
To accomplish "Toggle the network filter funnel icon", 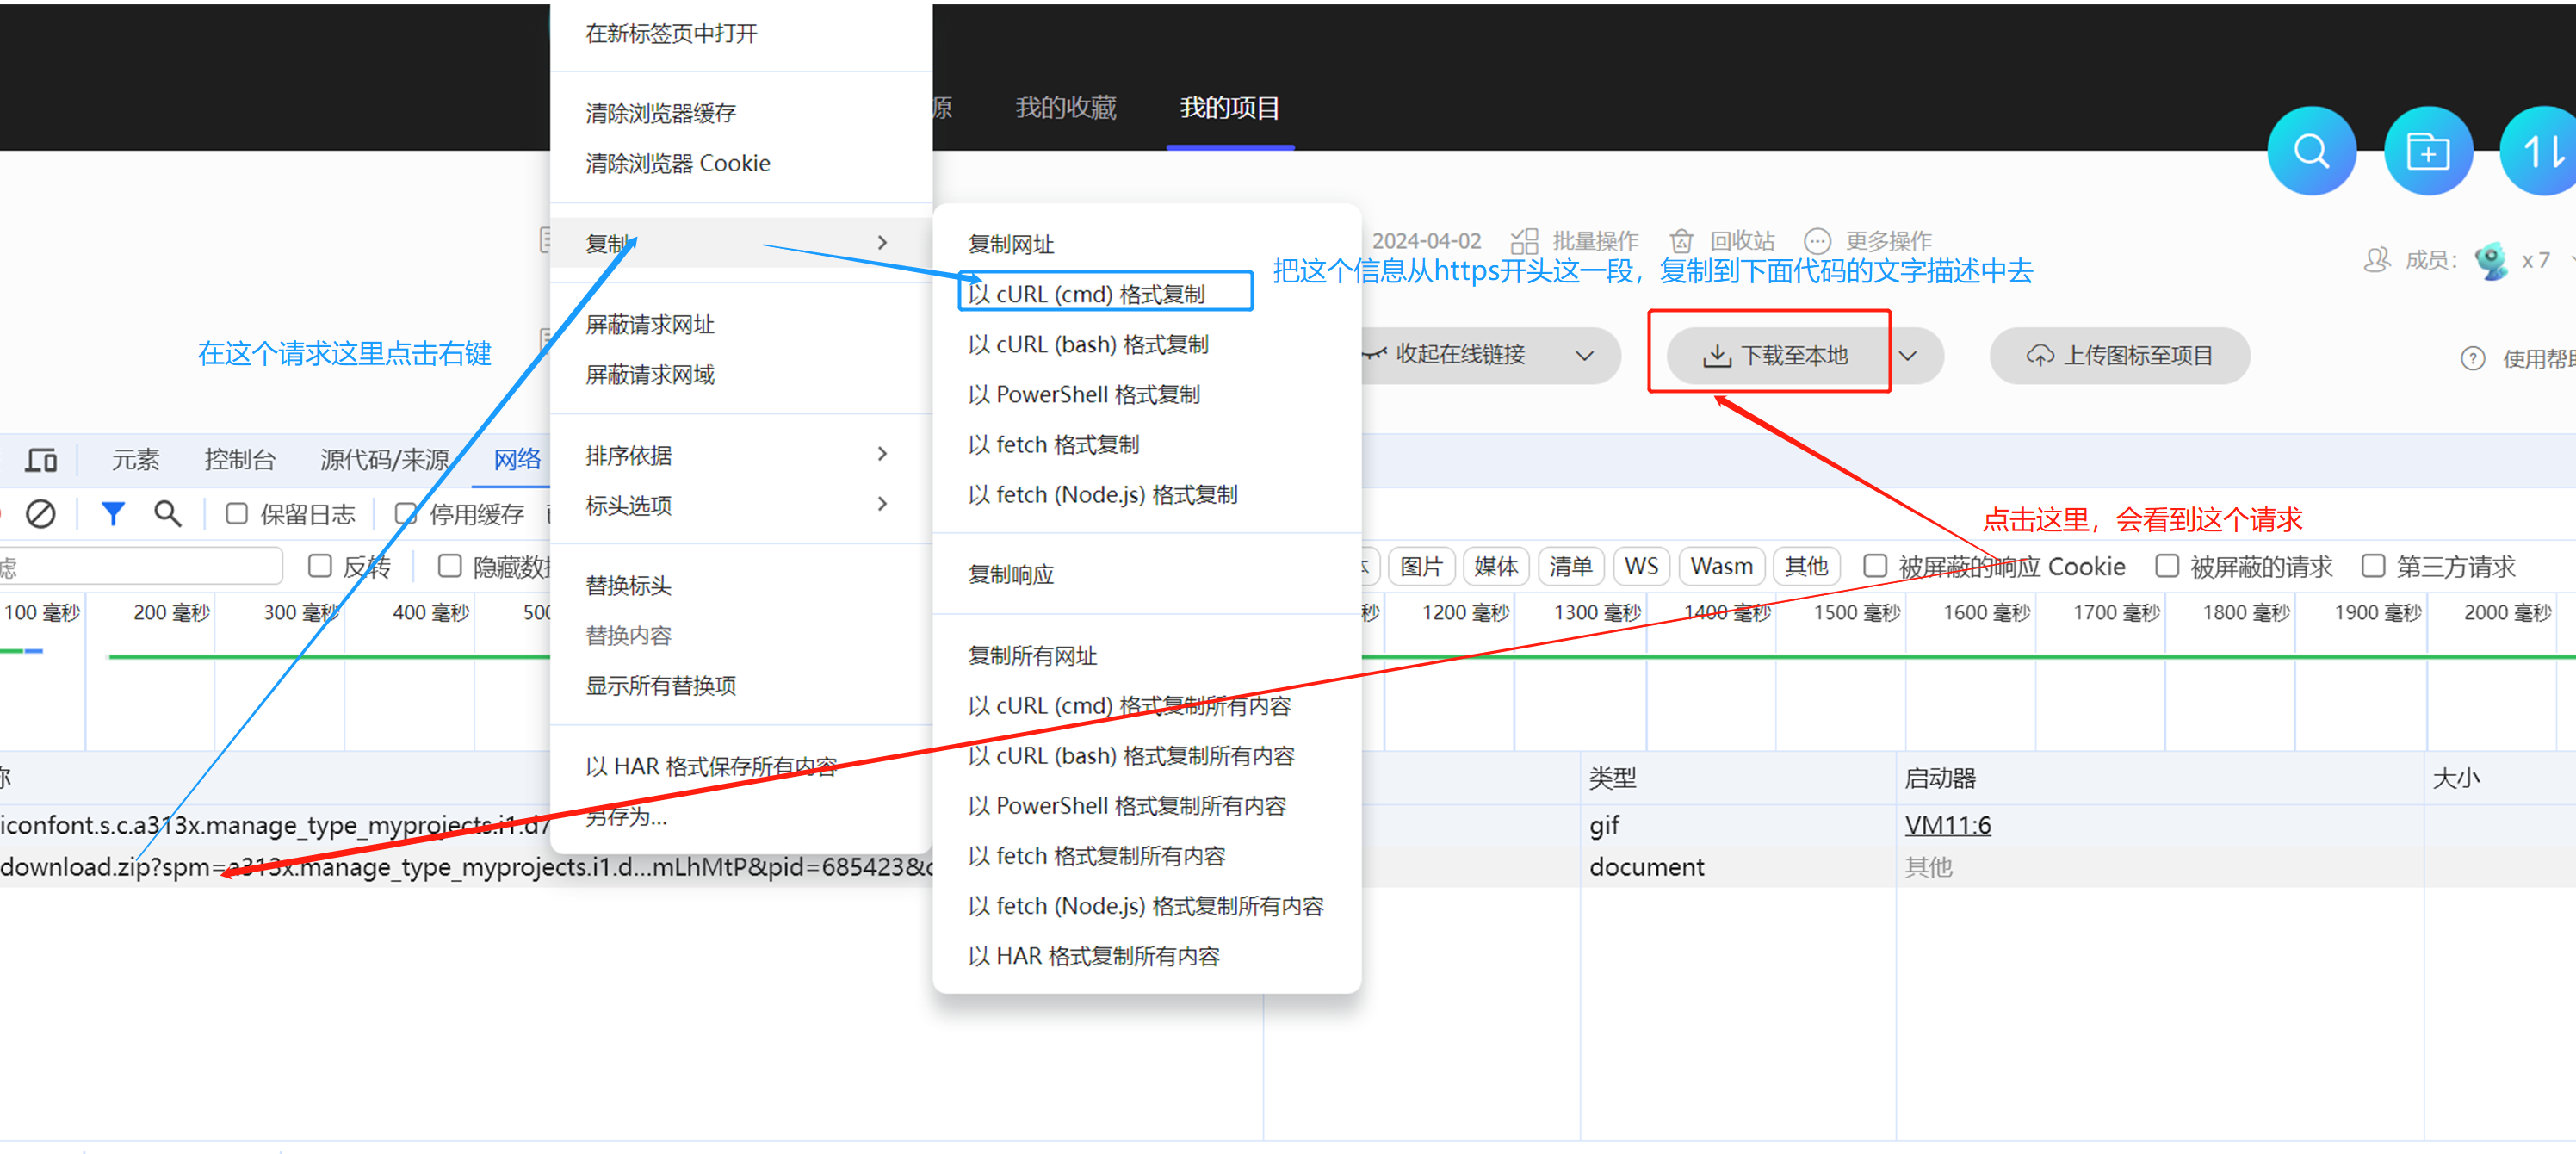I will [113, 514].
